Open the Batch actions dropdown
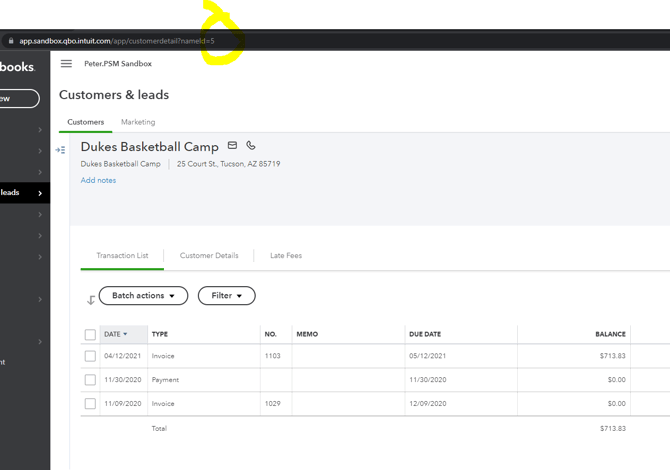Image resolution: width=670 pixels, height=470 pixels. click(143, 296)
